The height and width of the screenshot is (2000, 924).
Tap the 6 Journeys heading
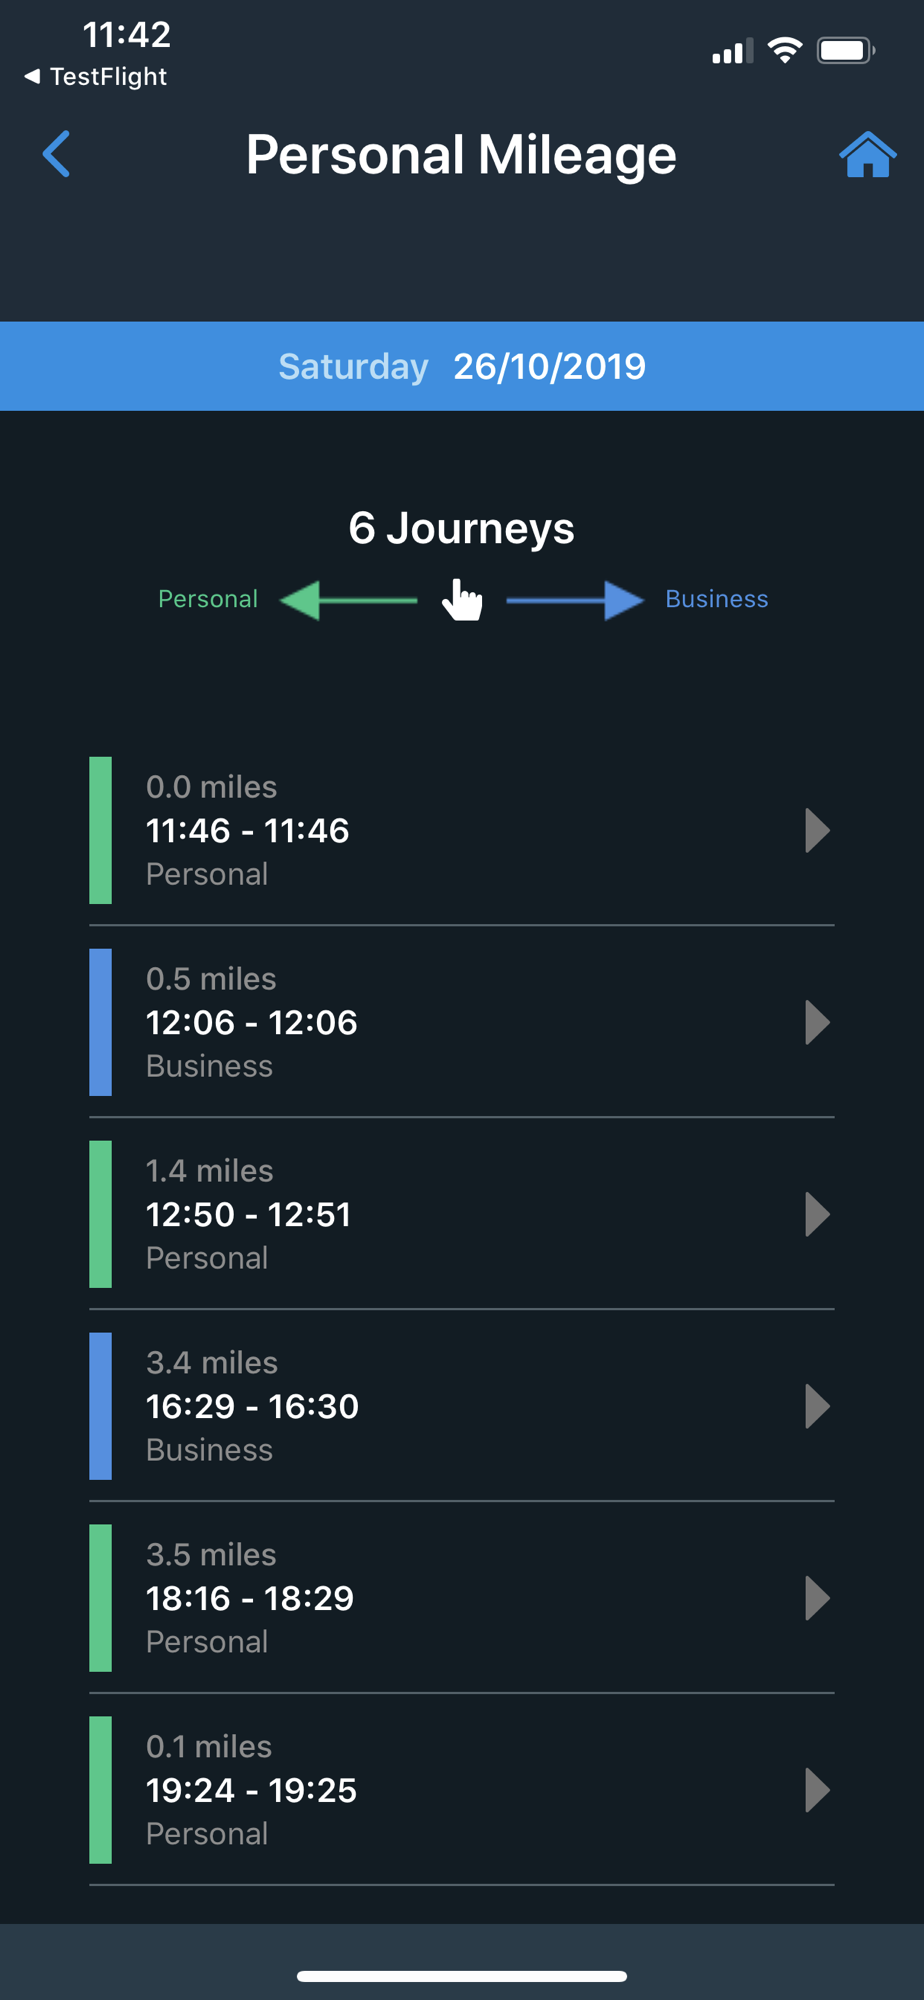462,528
